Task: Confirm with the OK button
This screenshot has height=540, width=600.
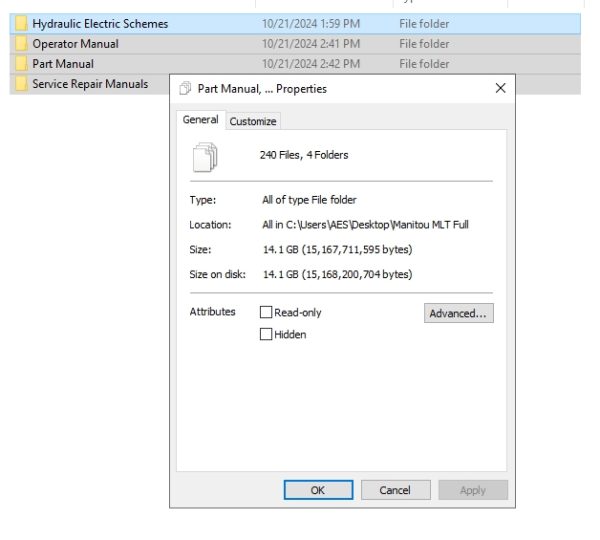Action: click(x=318, y=490)
